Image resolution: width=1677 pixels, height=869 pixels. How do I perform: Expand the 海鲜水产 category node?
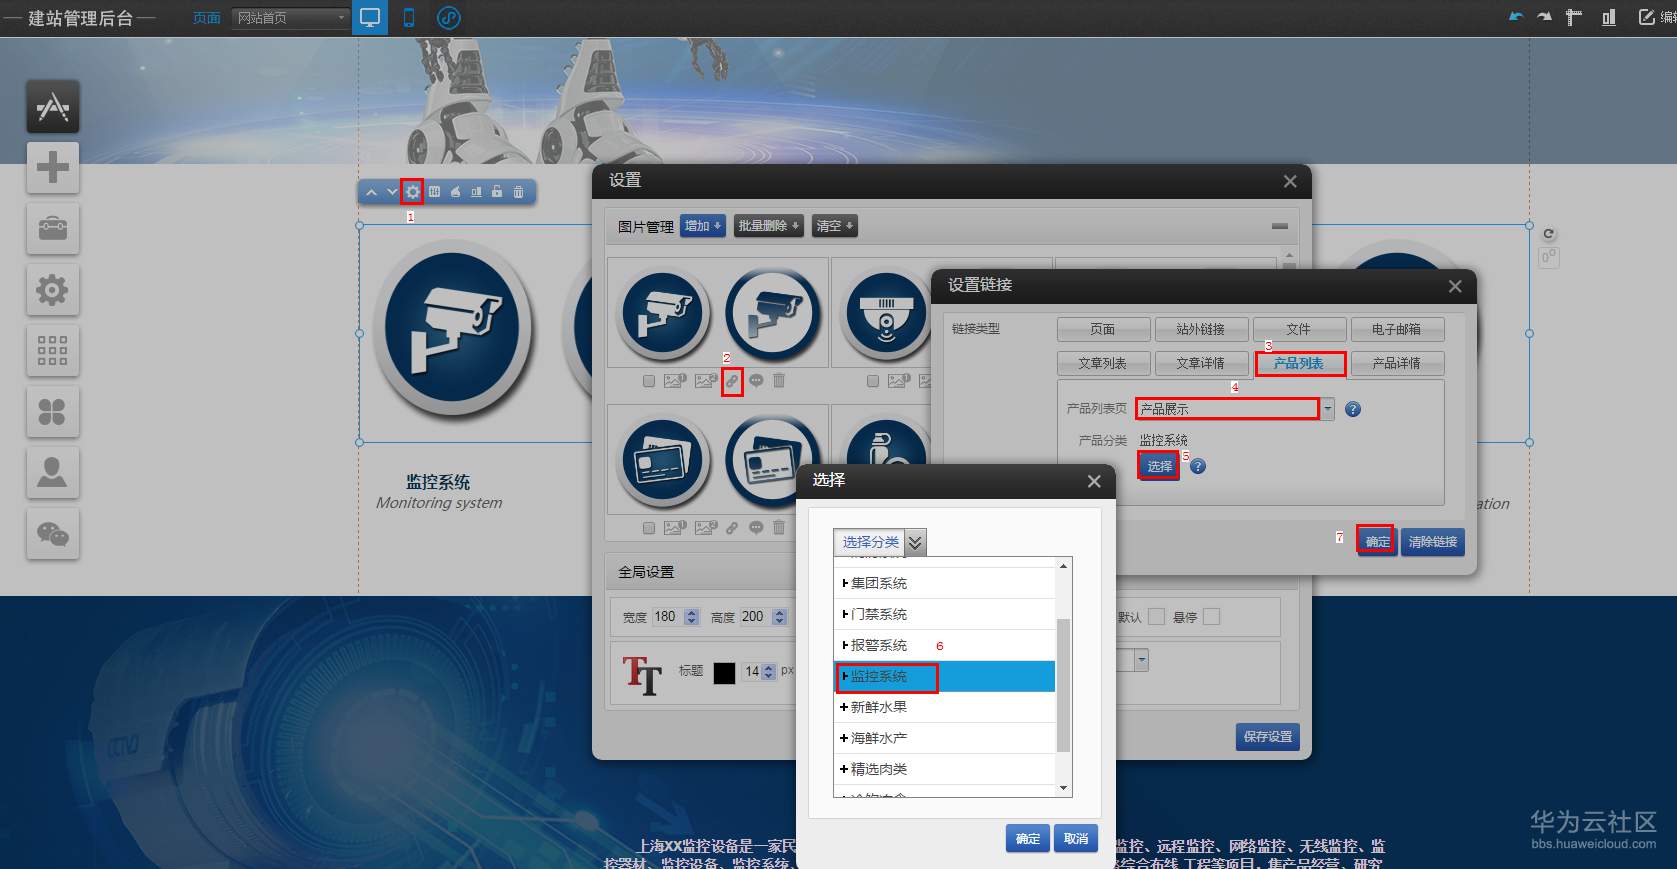tap(845, 738)
